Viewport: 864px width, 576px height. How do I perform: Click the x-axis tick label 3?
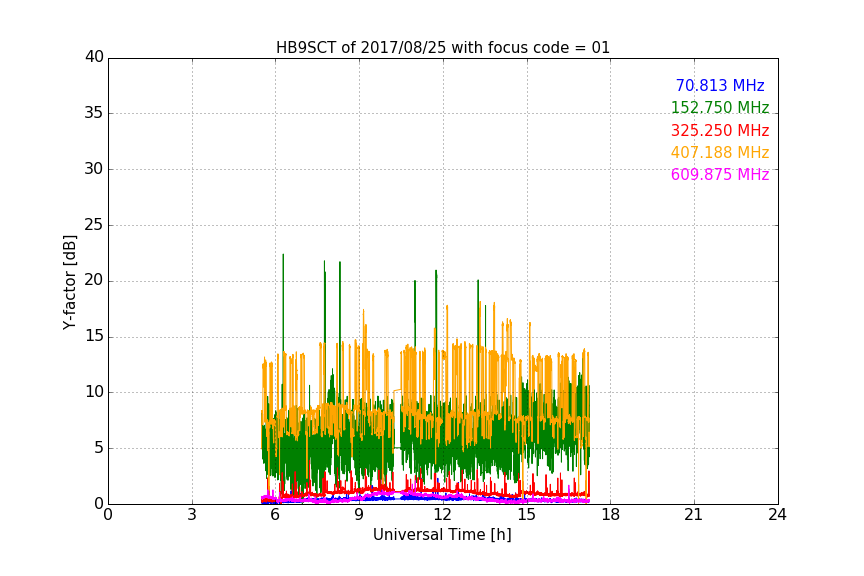192,515
